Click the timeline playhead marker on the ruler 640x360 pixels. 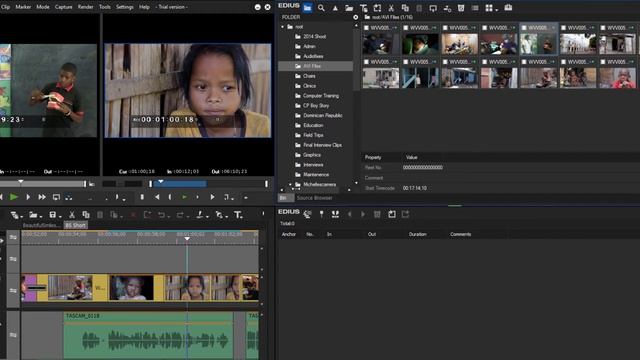(x=187, y=238)
